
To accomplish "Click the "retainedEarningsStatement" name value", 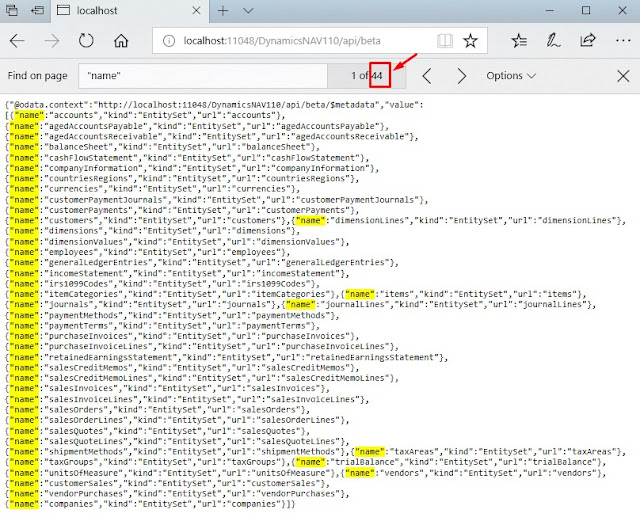I will tap(113, 357).
